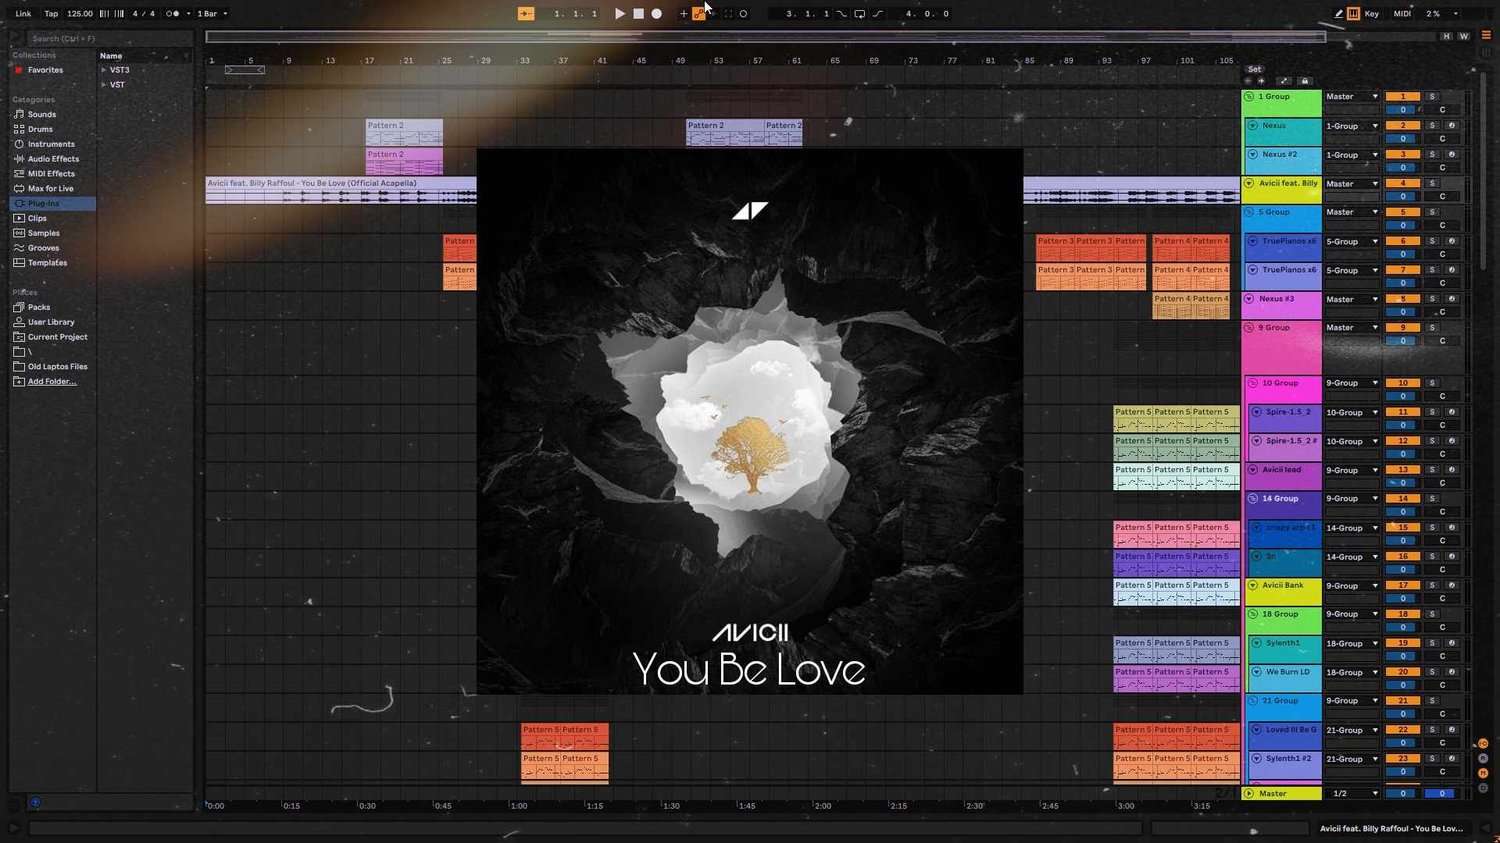This screenshot has width=1500, height=843.
Task: Toggle the computer MIDI keyboard icon
Action: [1353, 14]
